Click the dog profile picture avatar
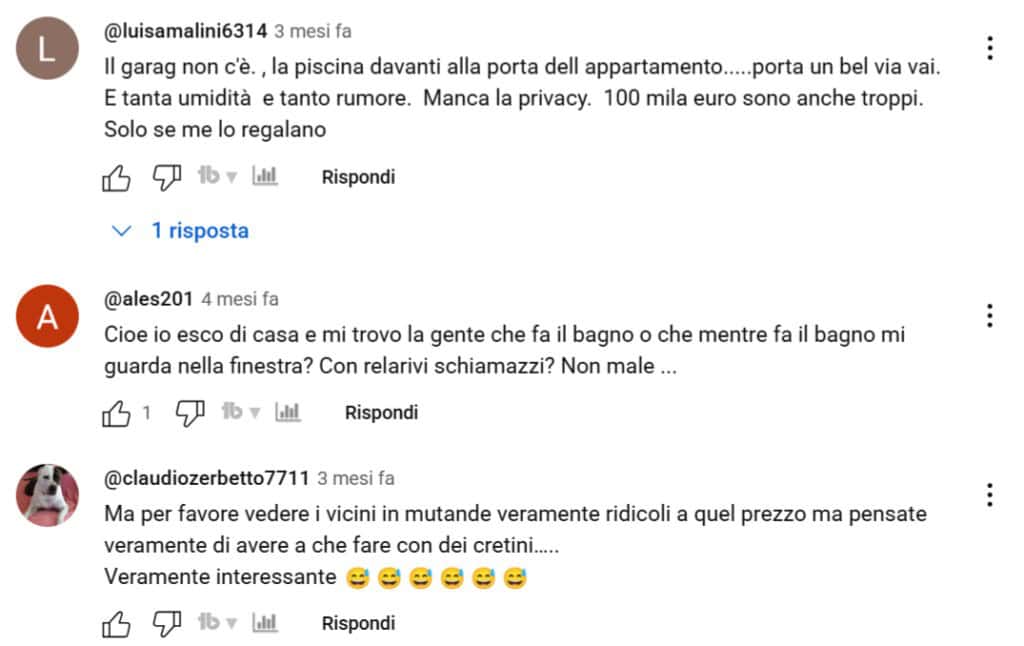This screenshot has width=1024, height=646. pos(47,495)
